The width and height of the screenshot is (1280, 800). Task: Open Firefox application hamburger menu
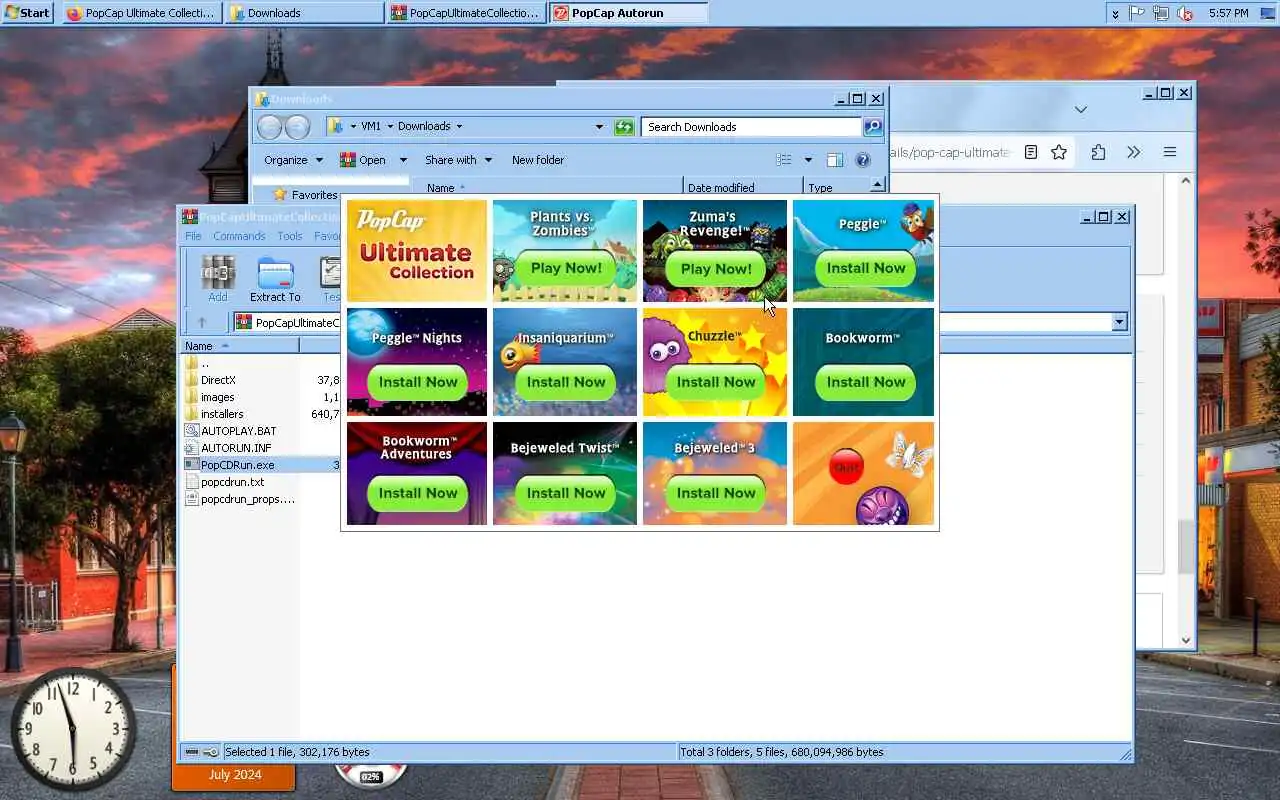pos(1169,152)
